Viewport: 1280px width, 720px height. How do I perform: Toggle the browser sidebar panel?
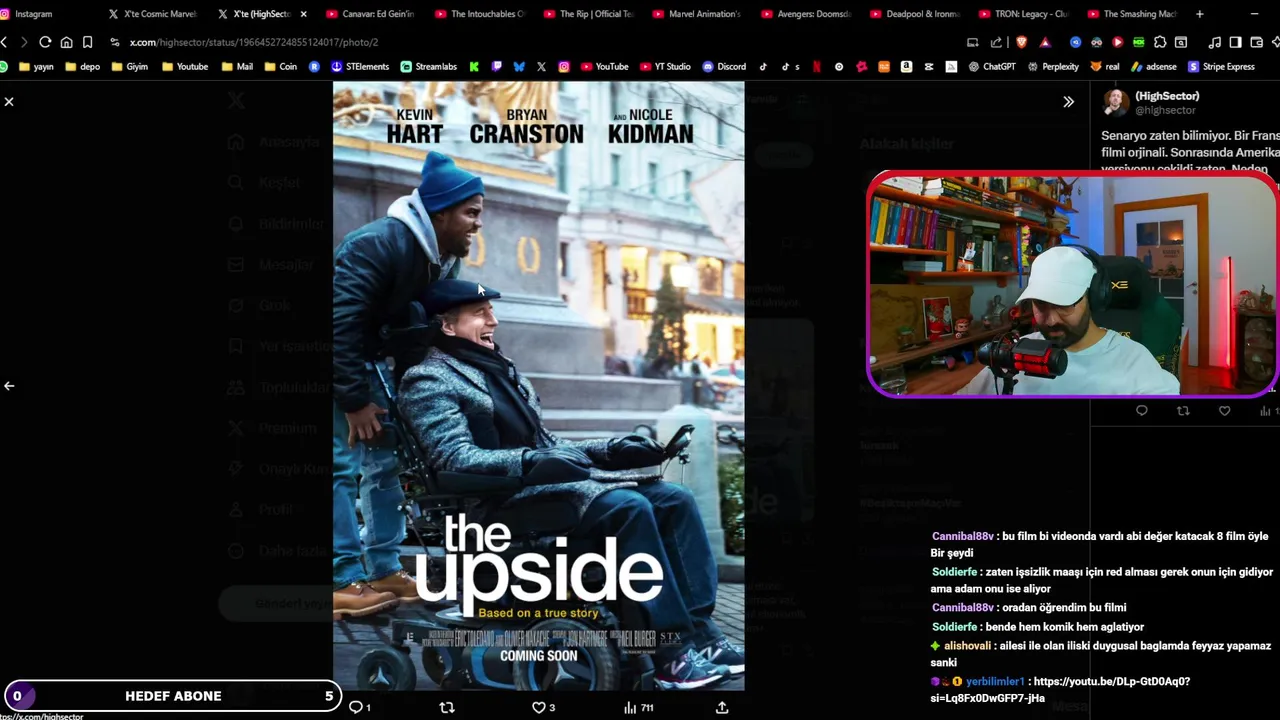coord(1235,42)
